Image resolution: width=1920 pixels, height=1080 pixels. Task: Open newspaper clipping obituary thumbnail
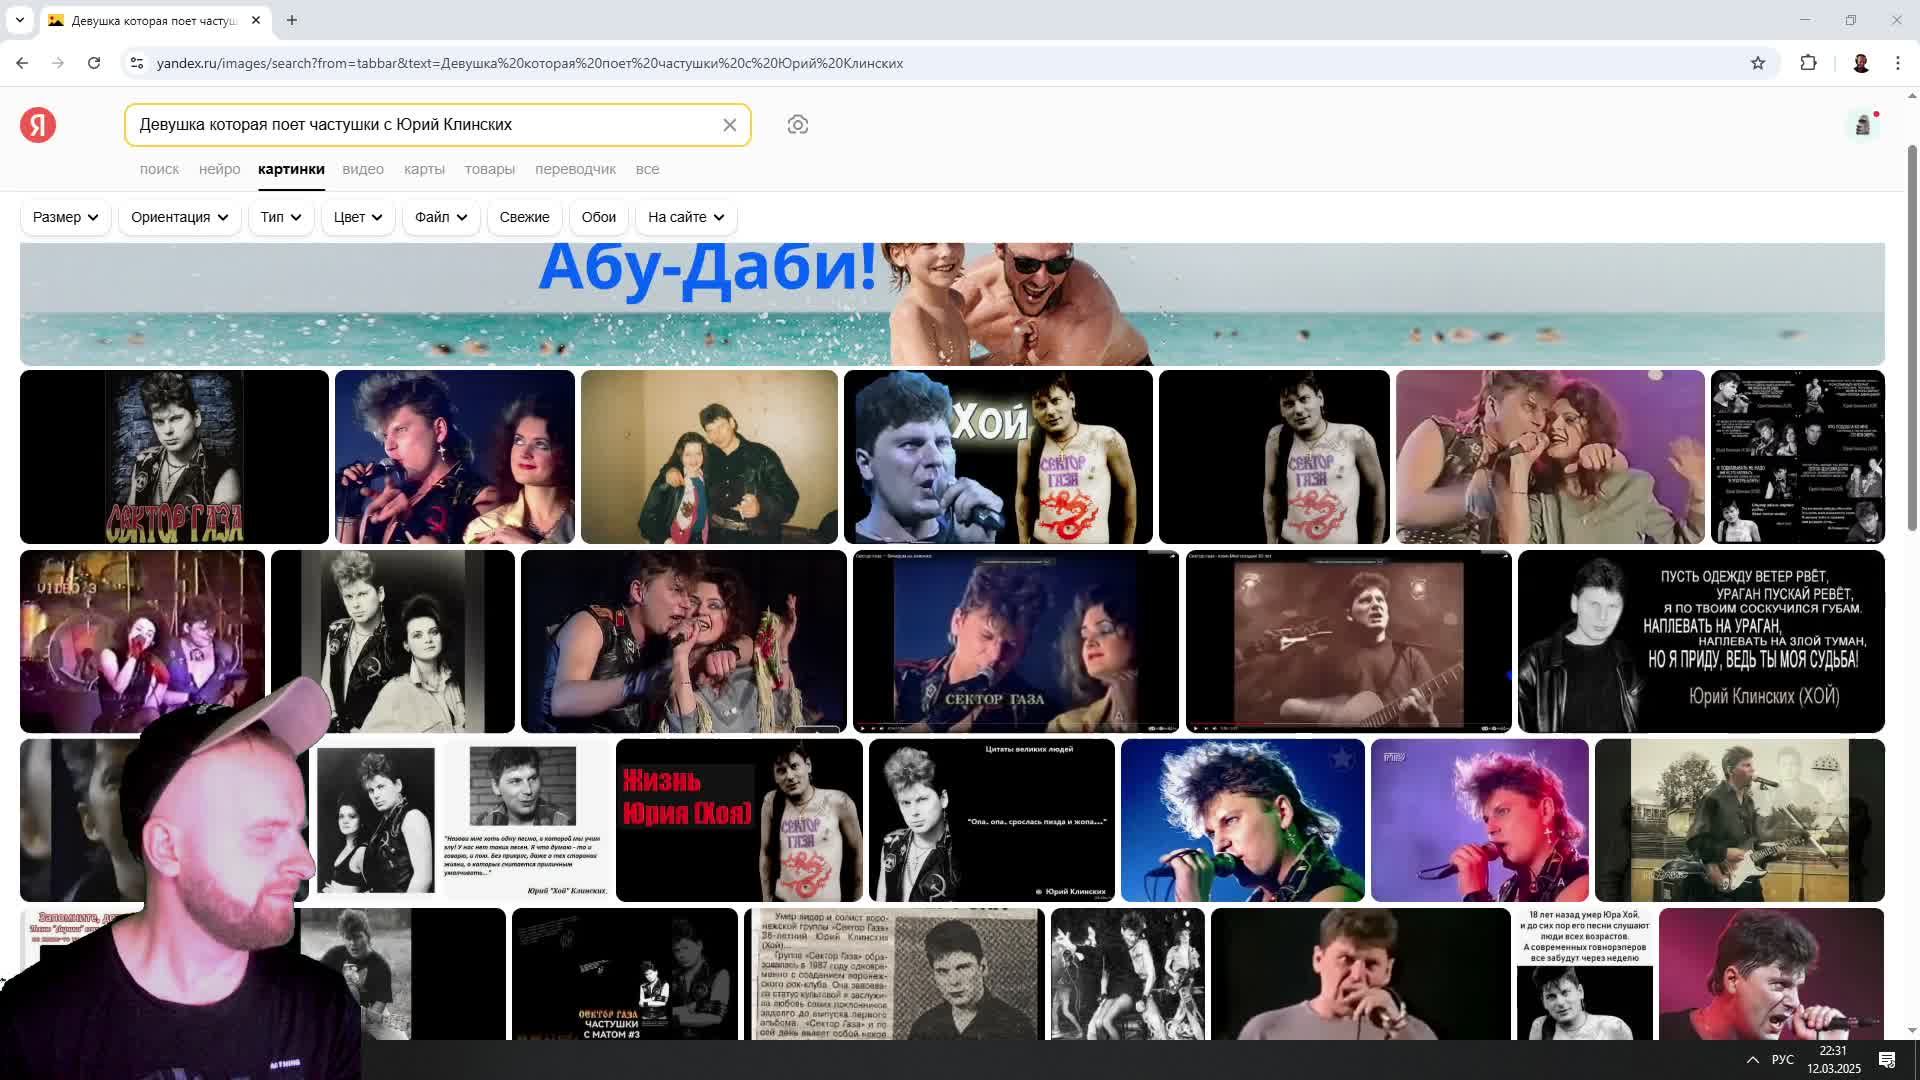click(895, 974)
